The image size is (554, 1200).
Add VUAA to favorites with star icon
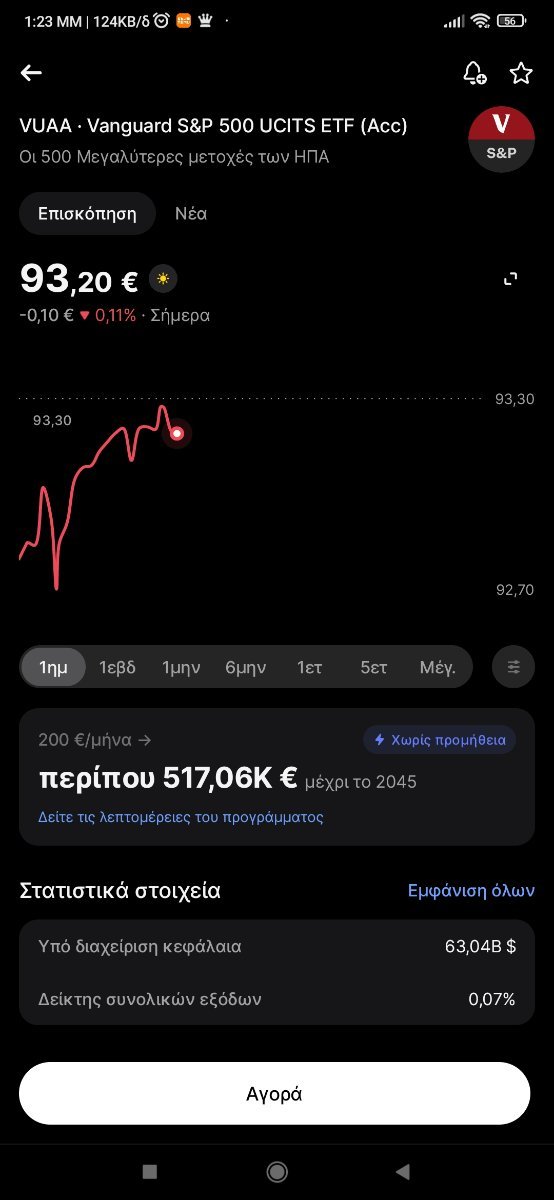[521, 72]
